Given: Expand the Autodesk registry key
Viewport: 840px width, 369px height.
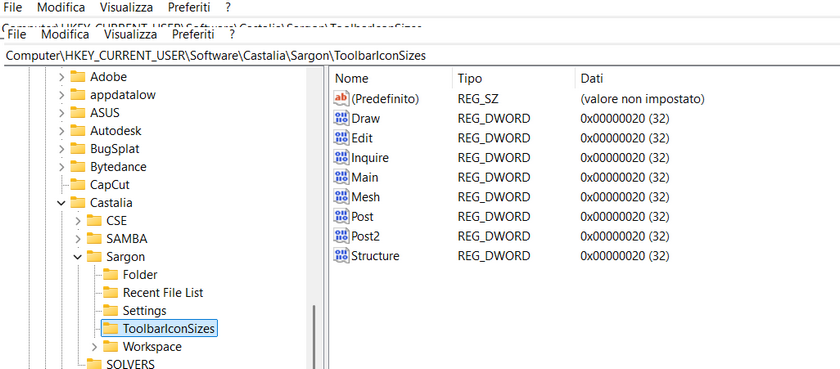Looking at the screenshot, I should (62, 131).
